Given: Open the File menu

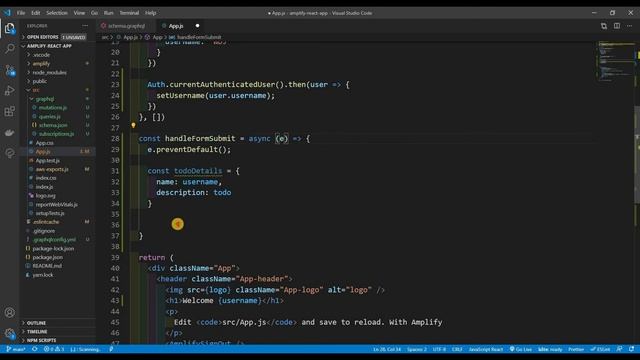Looking at the screenshot, I should point(21,13).
